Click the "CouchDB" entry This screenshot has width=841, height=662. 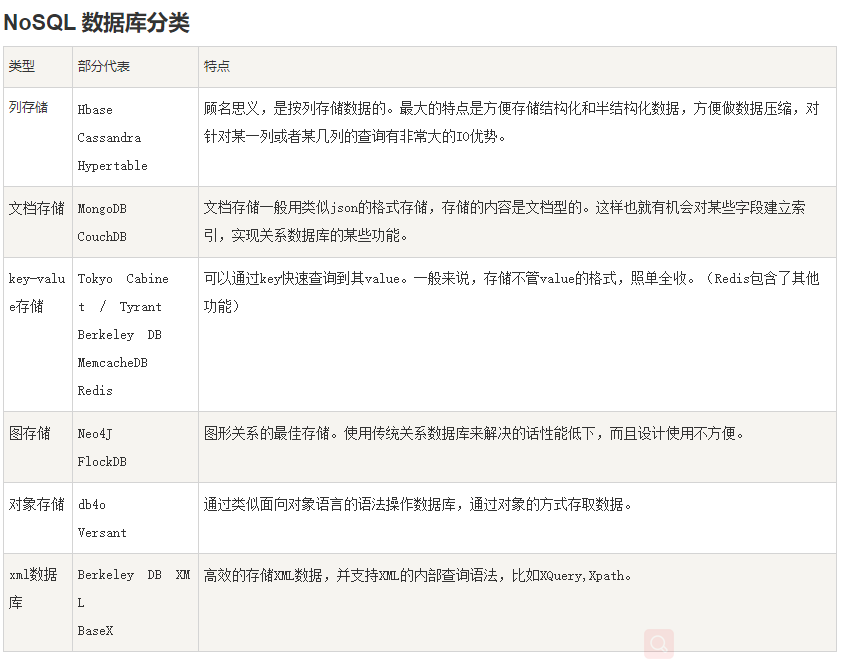click(x=102, y=237)
